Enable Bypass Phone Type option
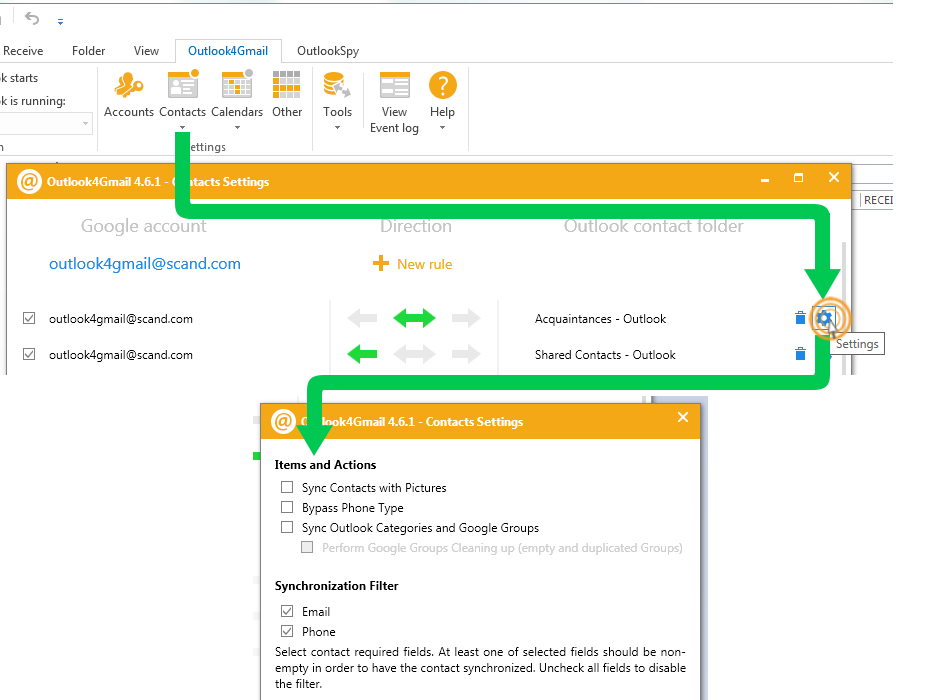 [287, 507]
